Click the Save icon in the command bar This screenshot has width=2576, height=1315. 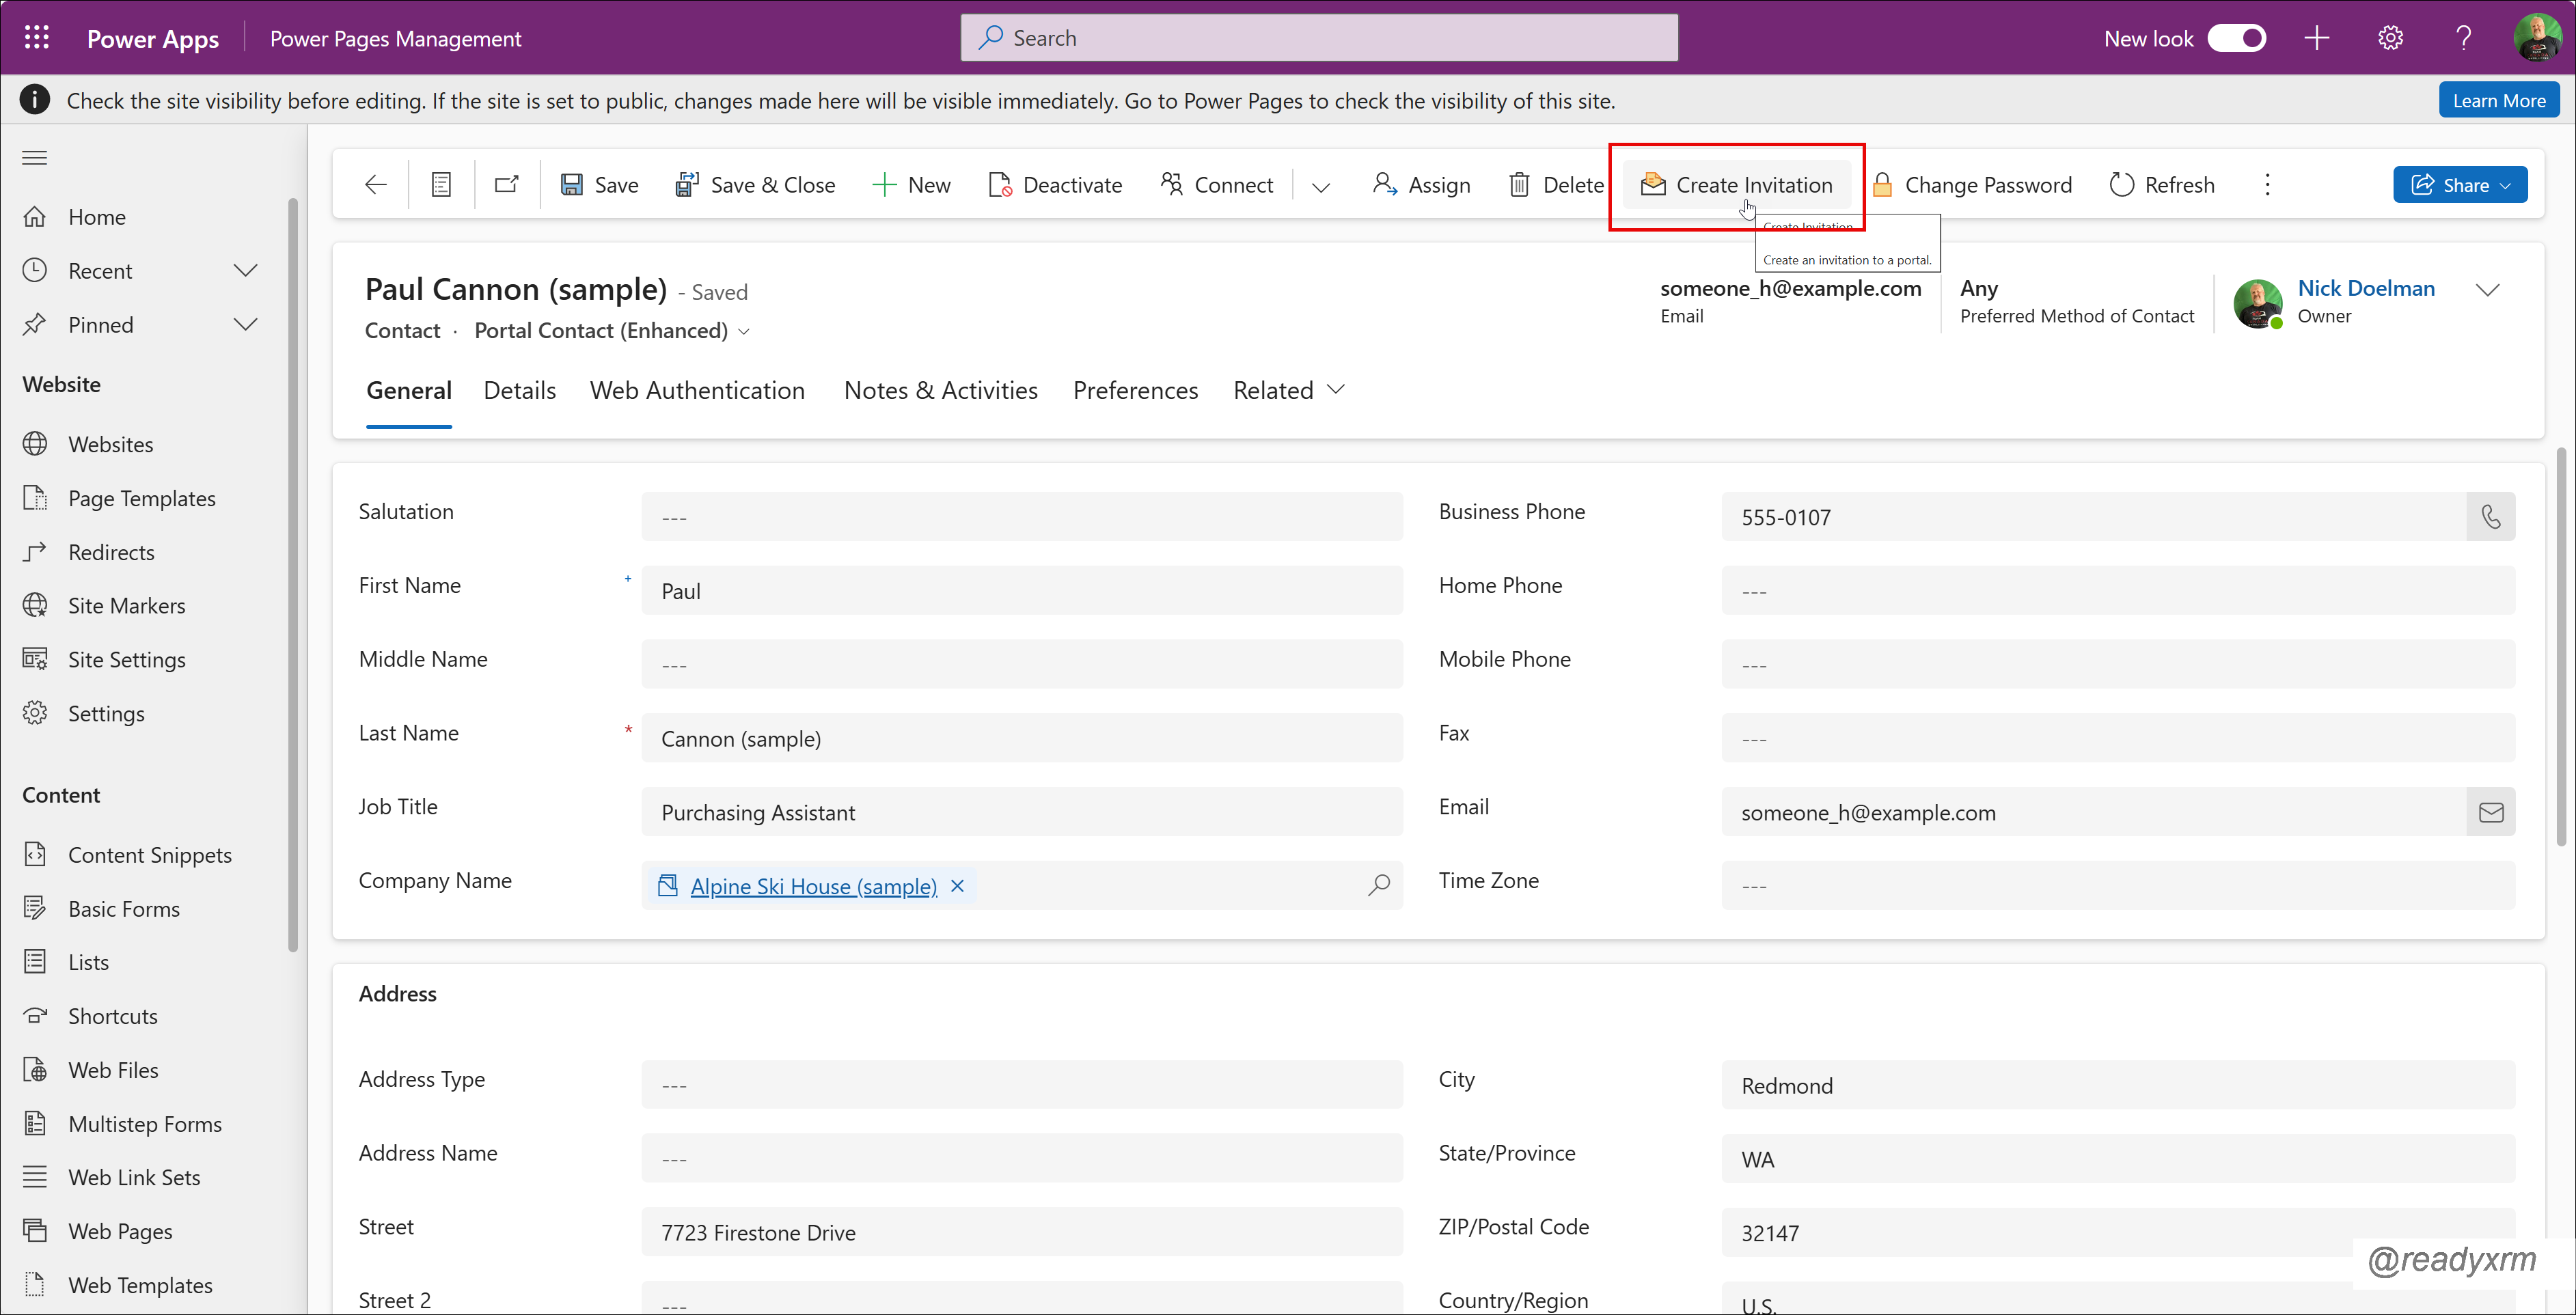573,184
